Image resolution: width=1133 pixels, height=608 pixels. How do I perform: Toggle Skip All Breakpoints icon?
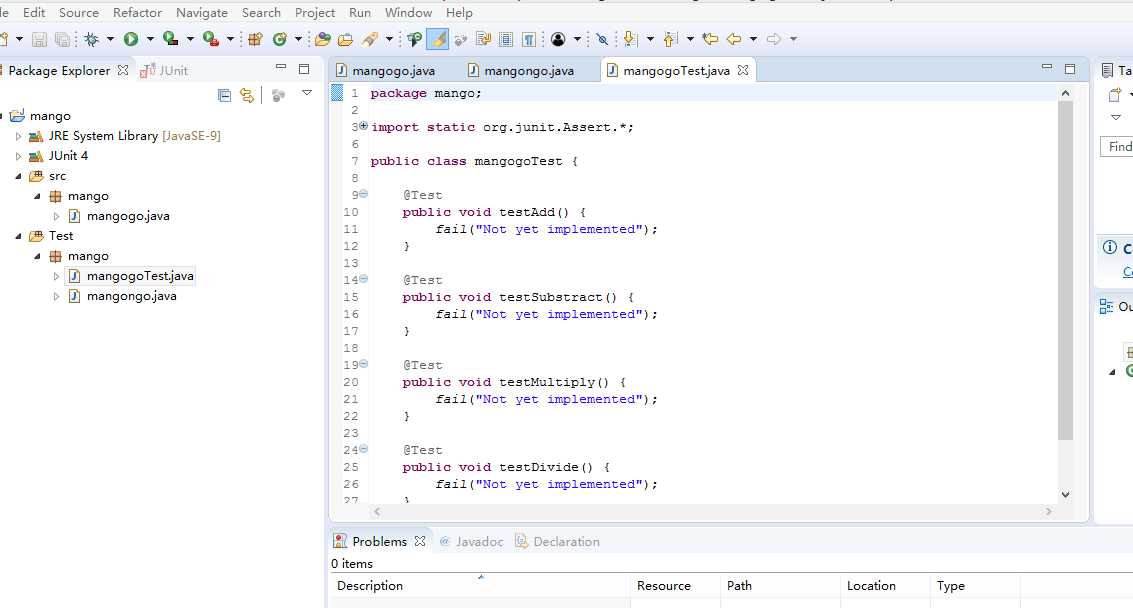(x=602, y=39)
